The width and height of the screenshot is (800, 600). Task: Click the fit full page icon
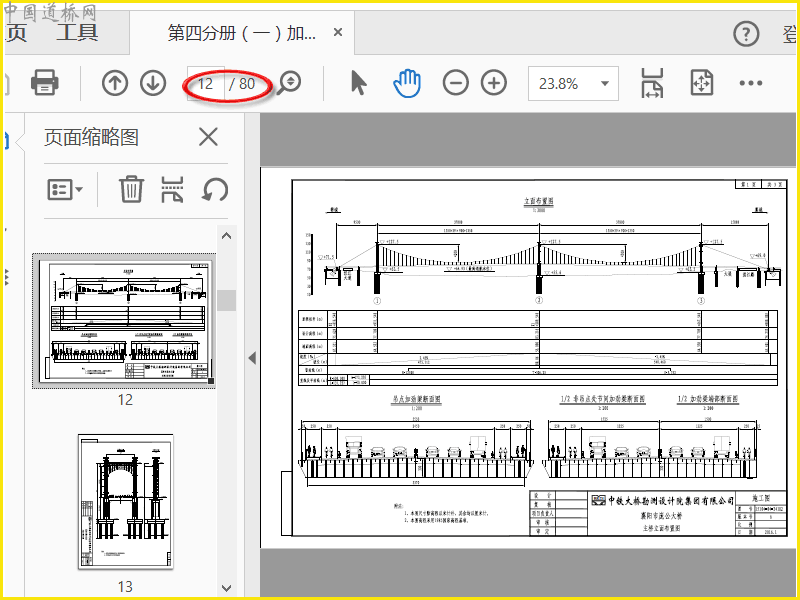pyautogui.click(x=702, y=83)
